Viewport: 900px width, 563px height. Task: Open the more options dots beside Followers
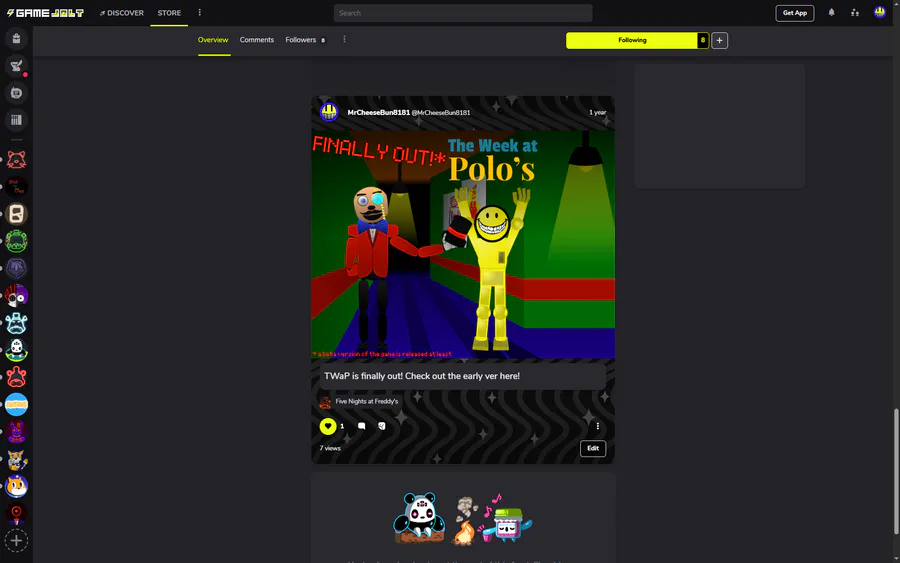pos(344,40)
